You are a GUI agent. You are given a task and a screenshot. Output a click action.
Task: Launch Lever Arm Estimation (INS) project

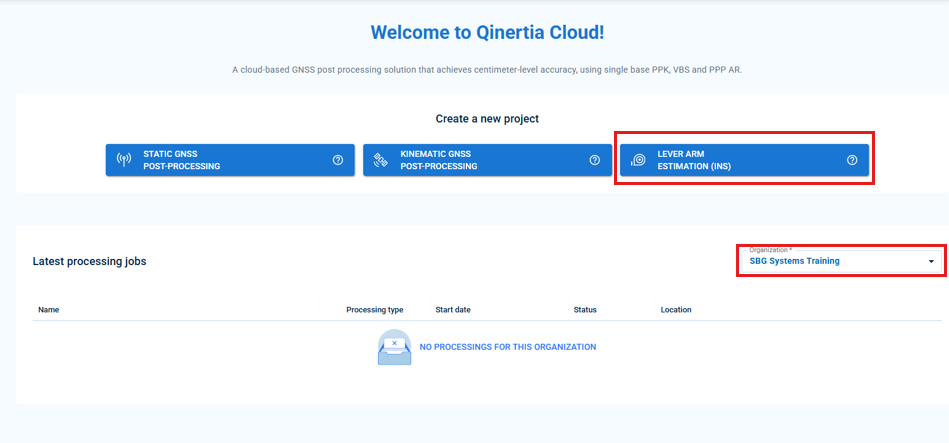click(744, 160)
